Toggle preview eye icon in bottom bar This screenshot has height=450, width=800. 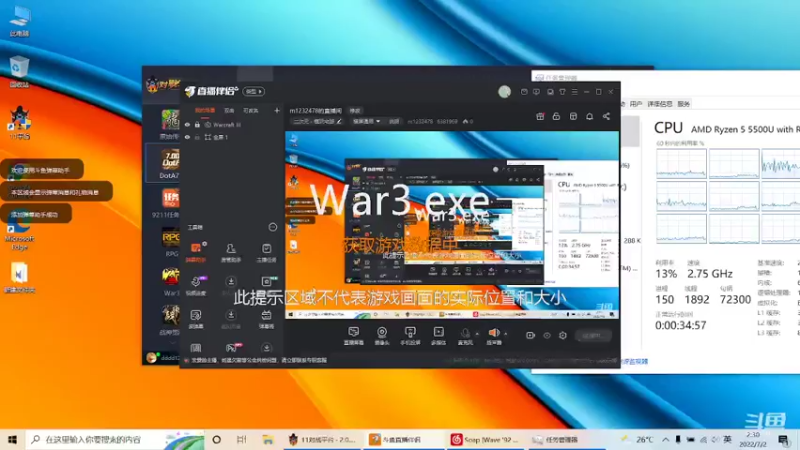[x=546, y=335]
